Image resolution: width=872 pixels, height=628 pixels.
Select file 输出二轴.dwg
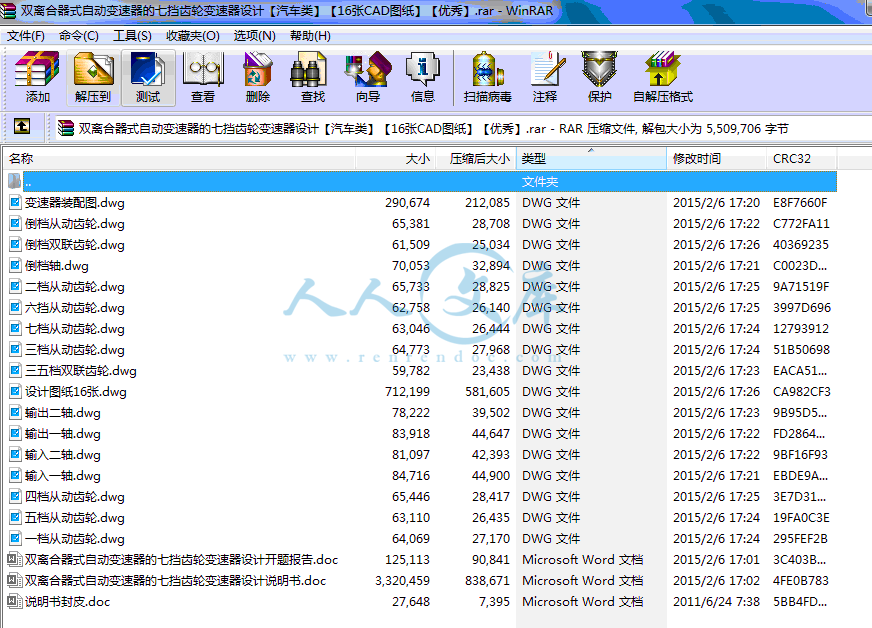point(63,413)
